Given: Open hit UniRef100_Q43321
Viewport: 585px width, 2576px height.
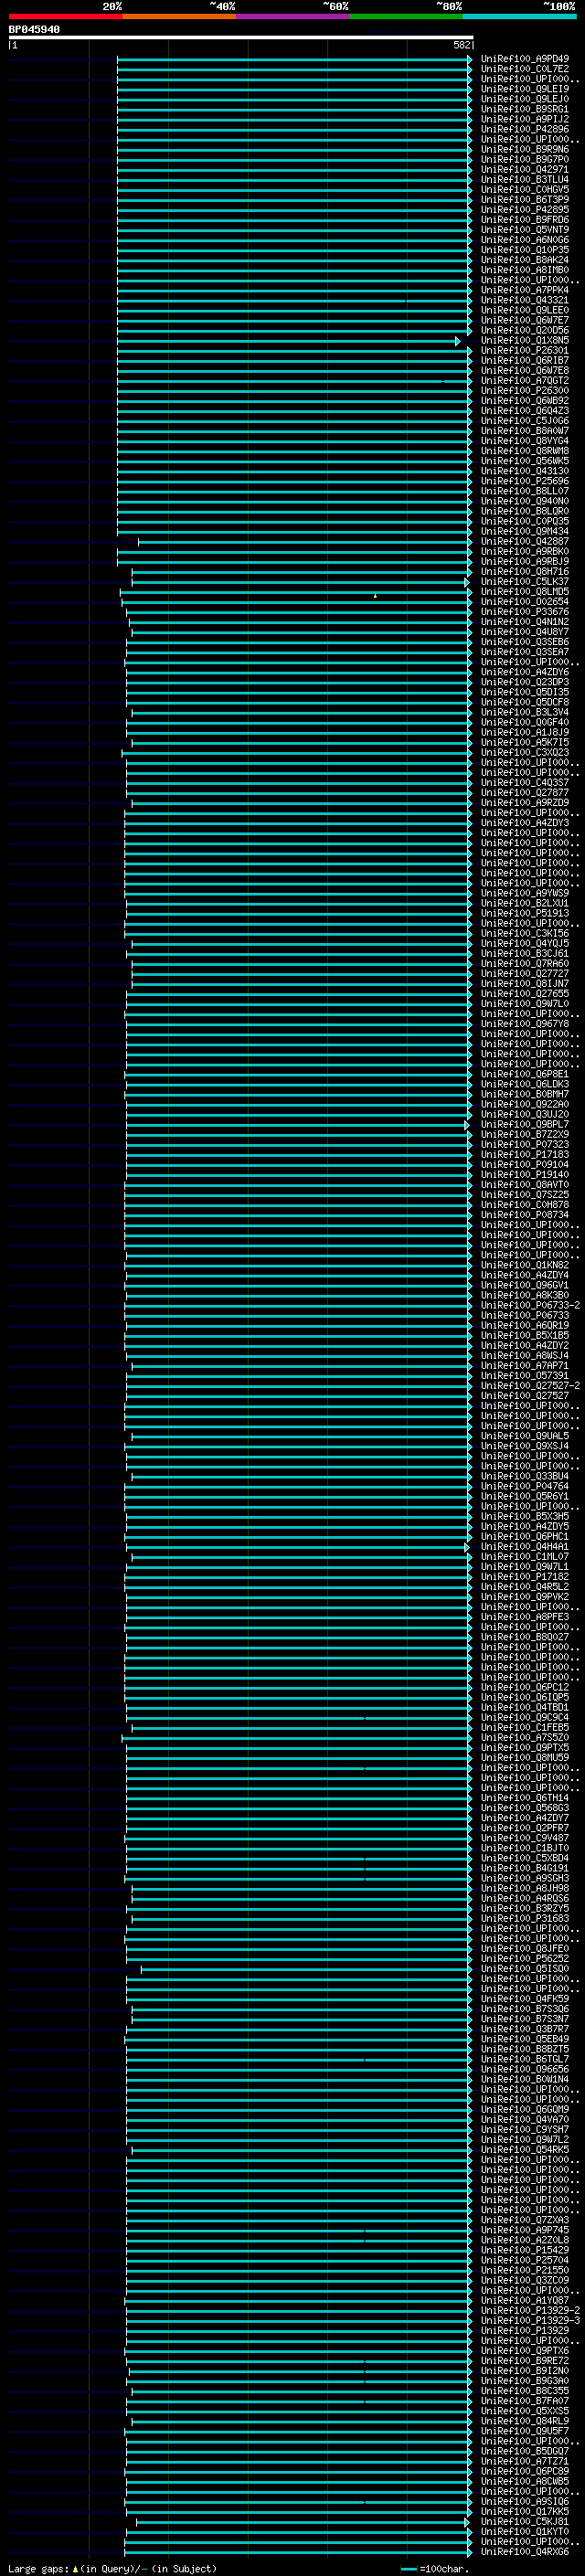Looking at the screenshot, I should point(524,300).
